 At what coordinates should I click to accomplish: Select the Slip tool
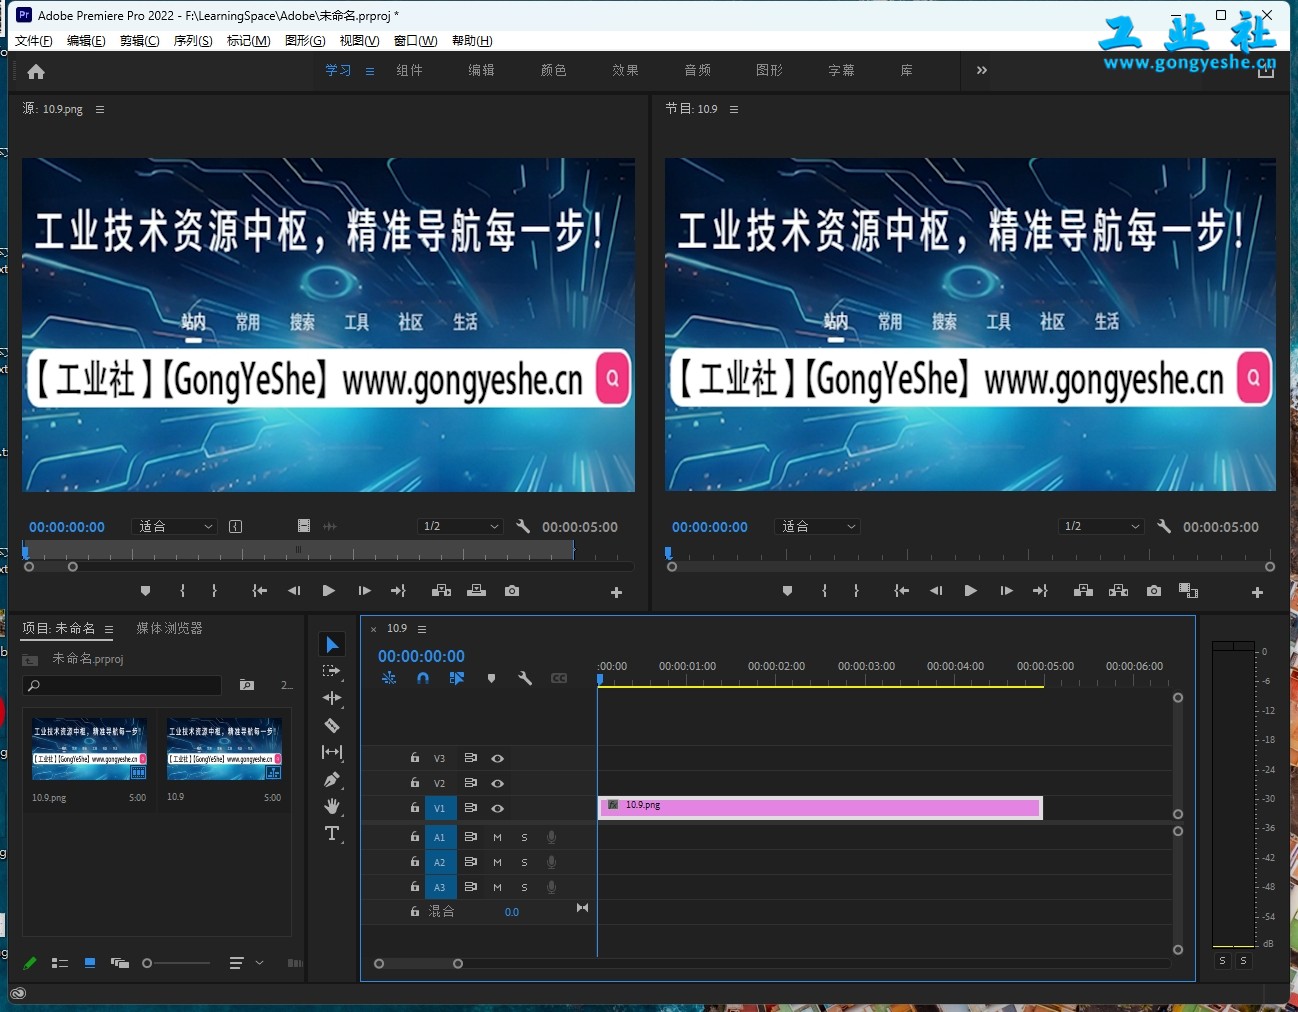point(332,752)
